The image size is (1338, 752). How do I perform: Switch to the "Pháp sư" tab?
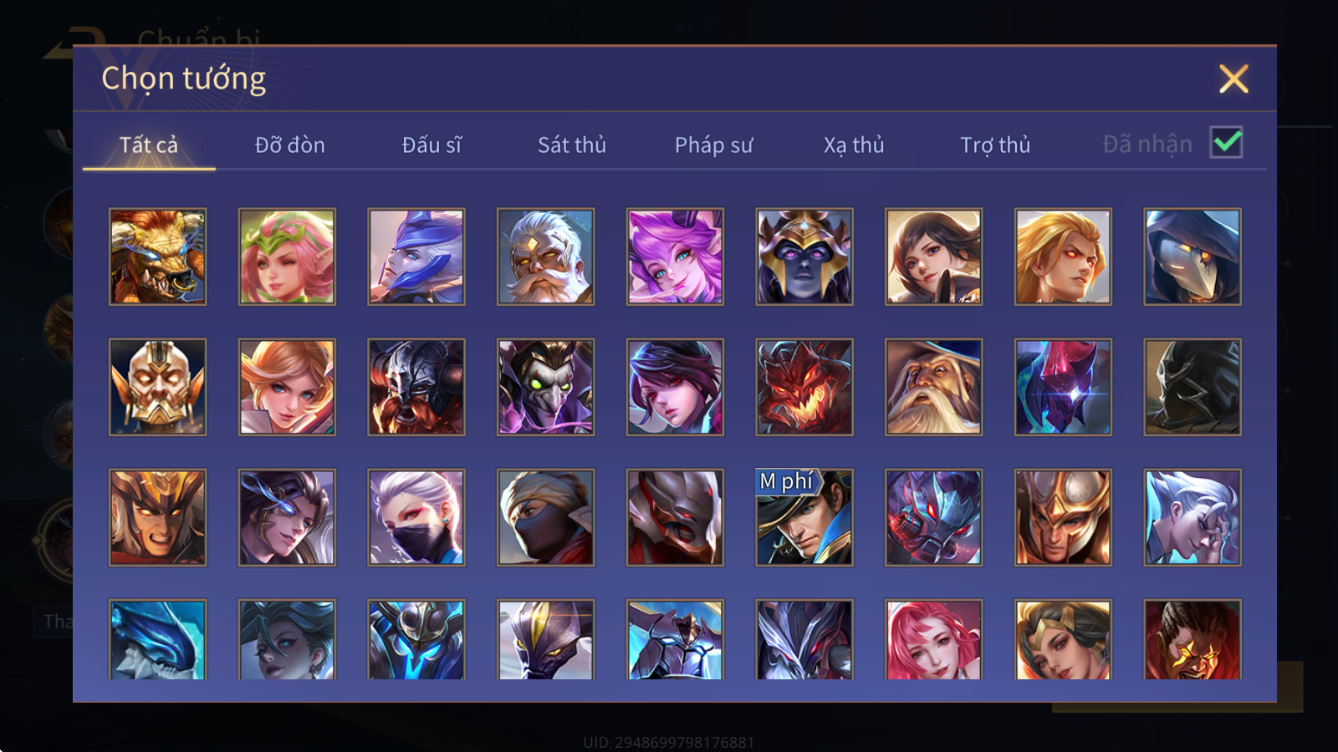click(x=713, y=145)
